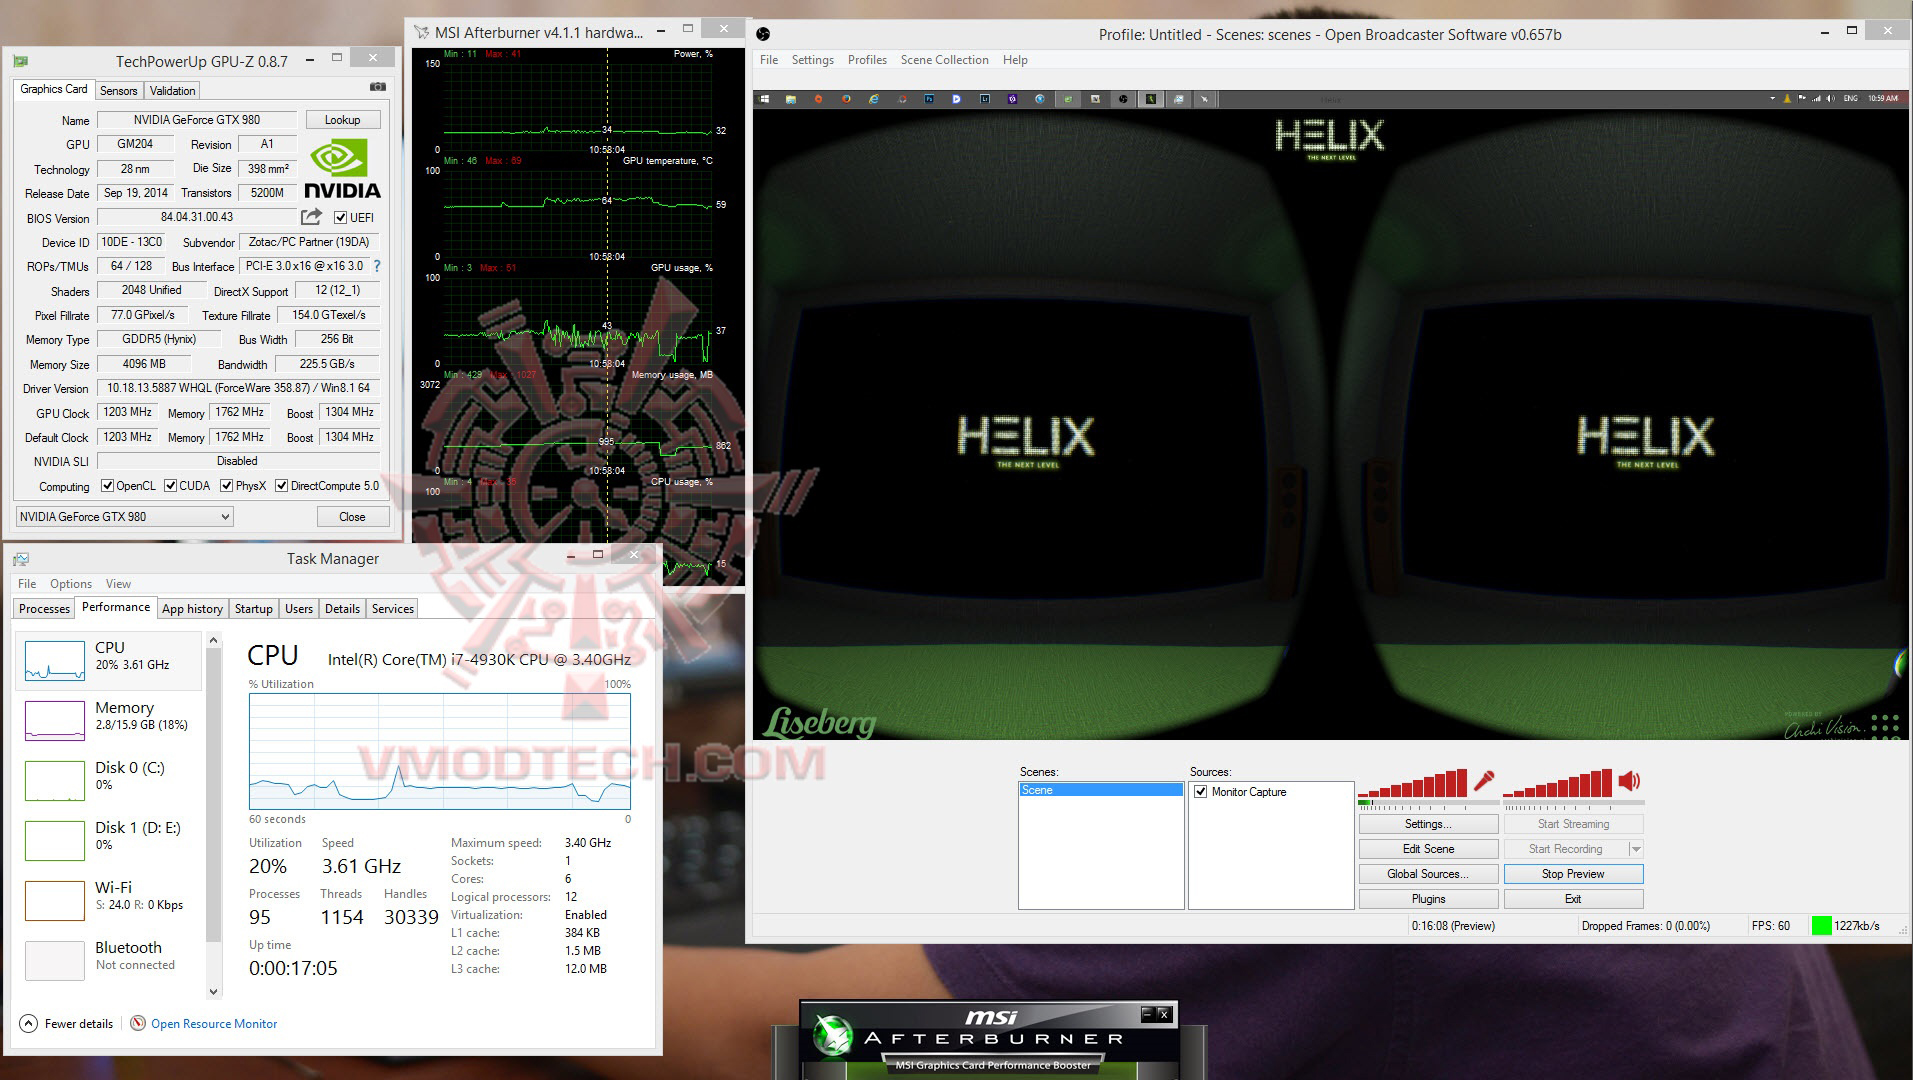
Task: Select the Scene entry in Scenes list
Action: (x=1101, y=790)
